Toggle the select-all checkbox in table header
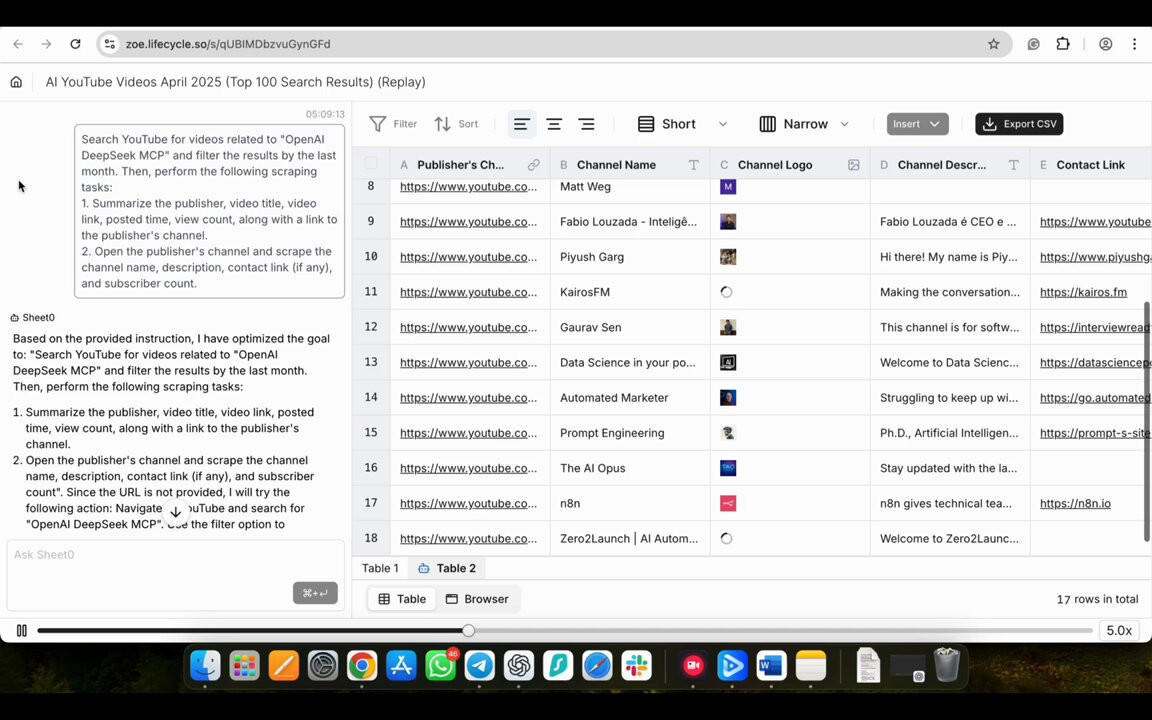Image resolution: width=1152 pixels, height=720 pixels. (x=371, y=164)
